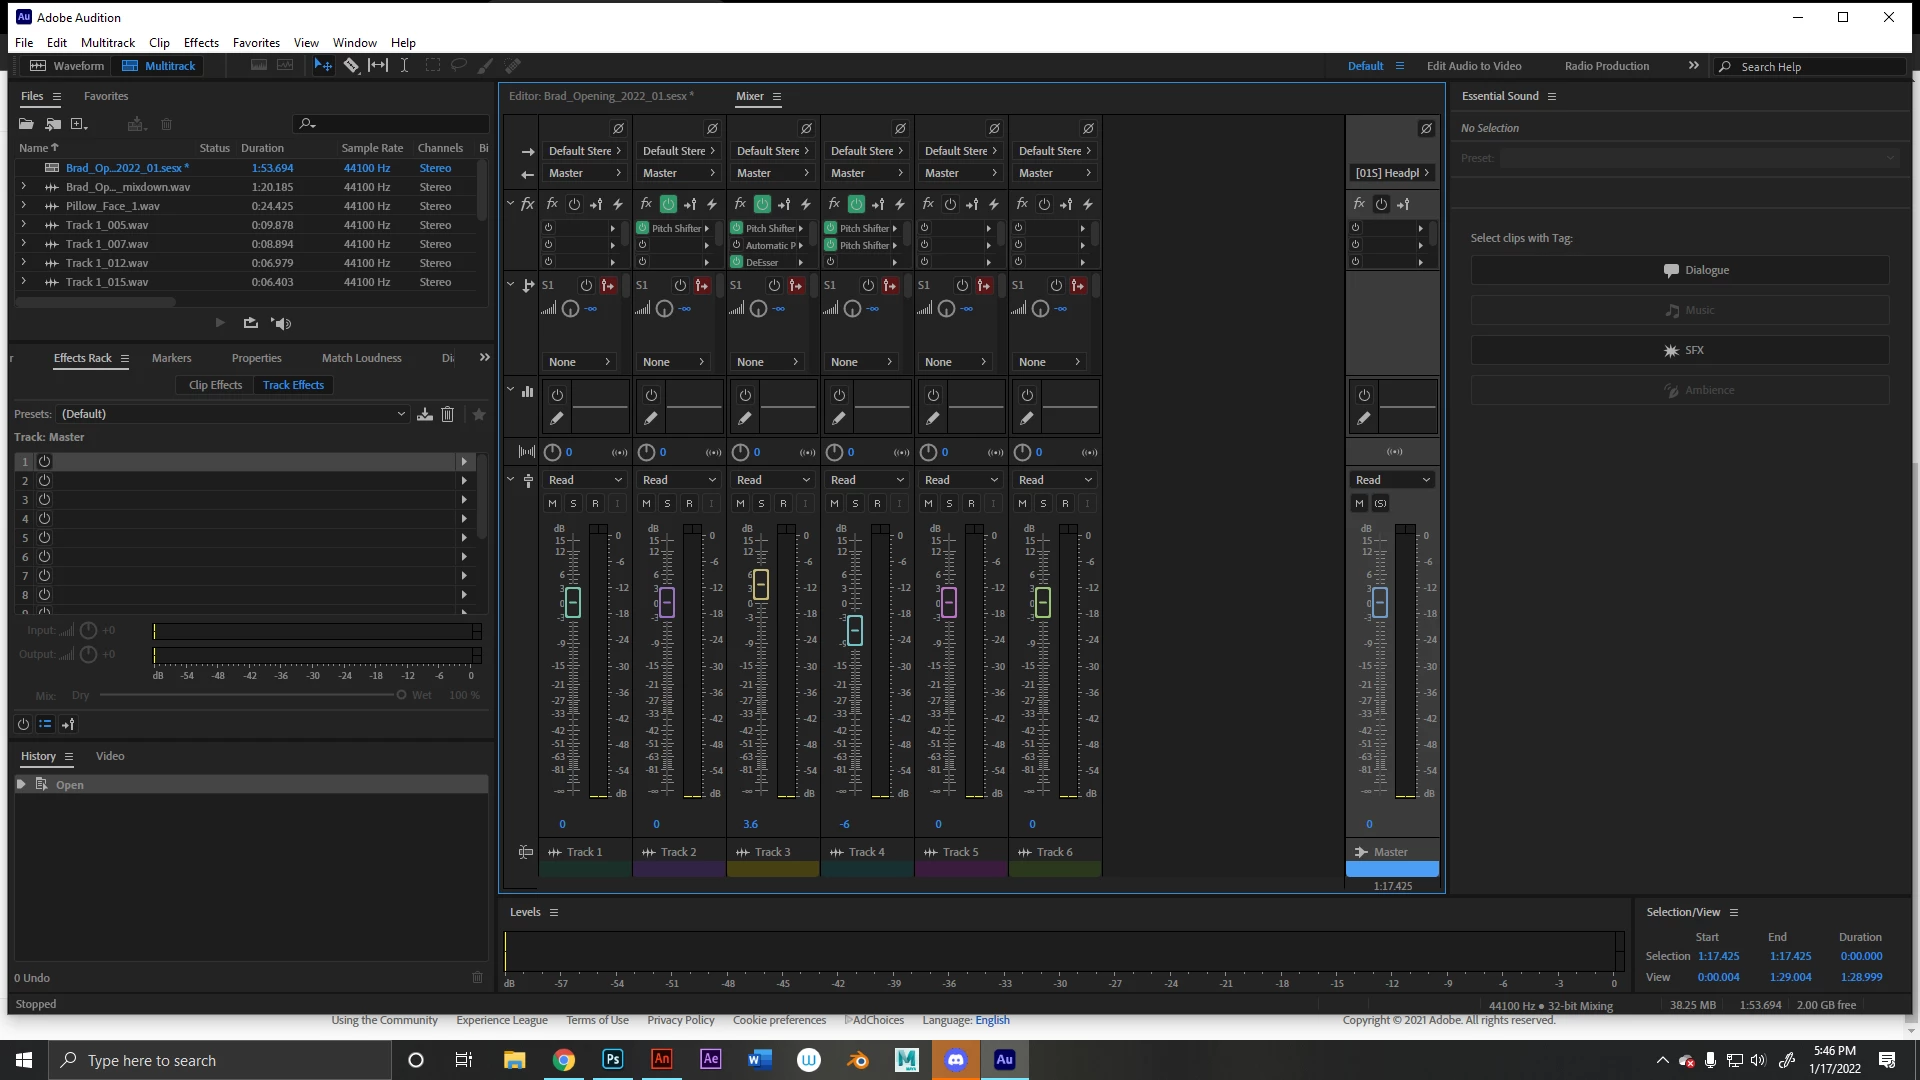This screenshot has height=1080, width=1920.
Task: Click Import File icon in Files panel
Action: (53, 124)
